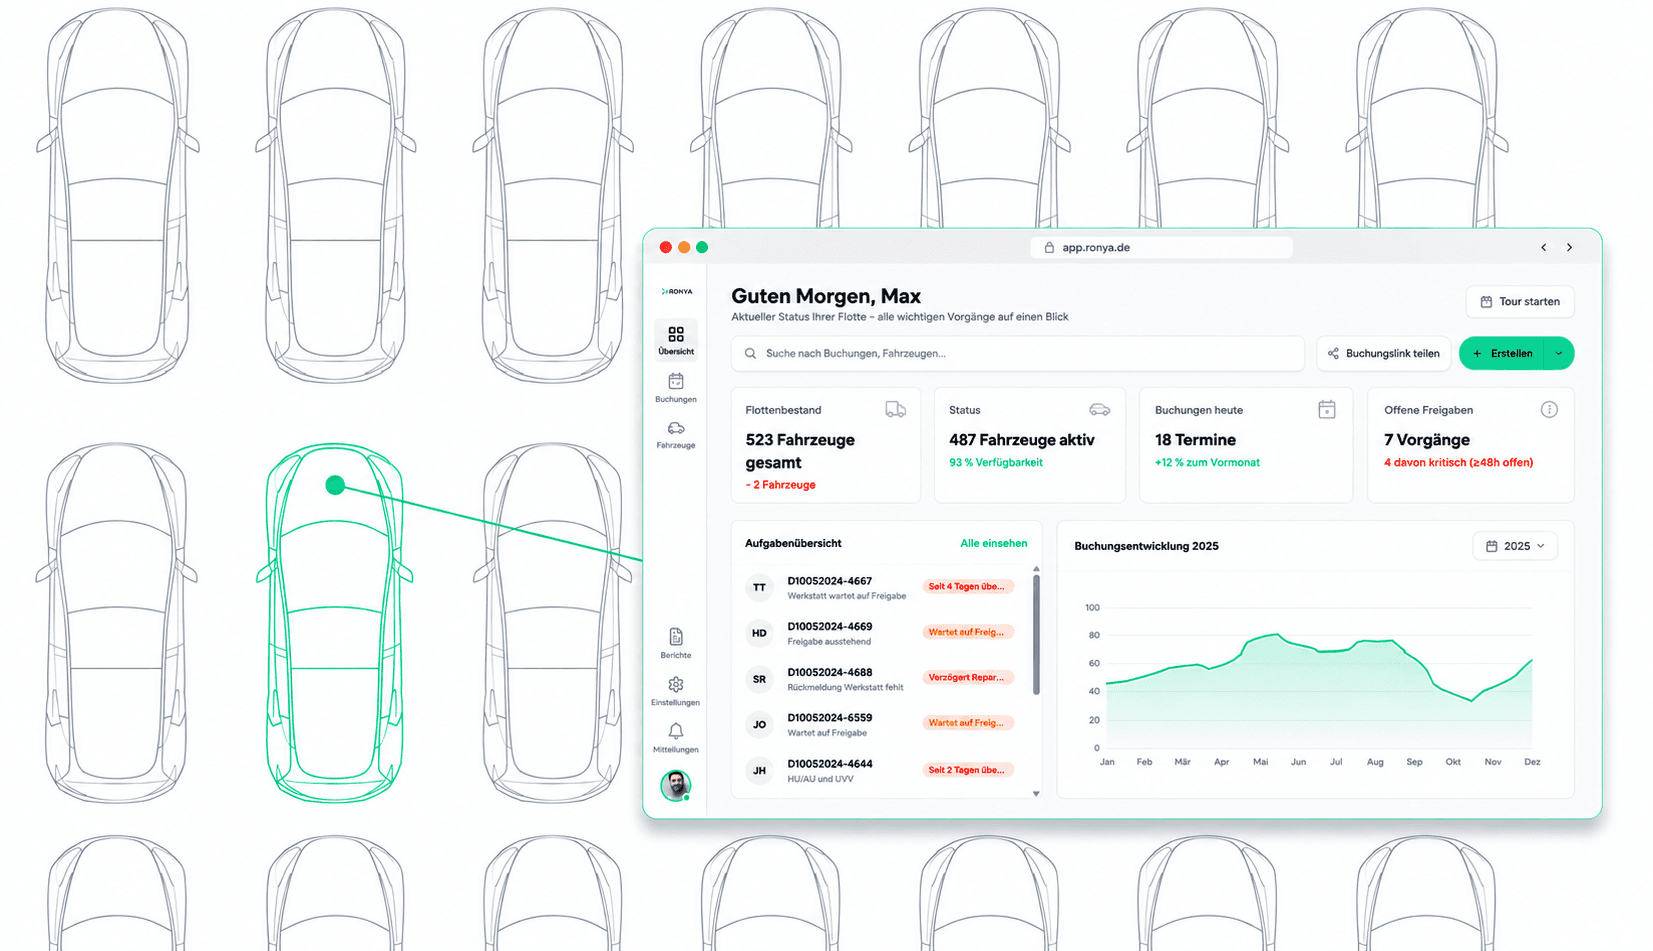Click the RONYA logo
The width and height of the screenshot is (1653, 951).
677,292
